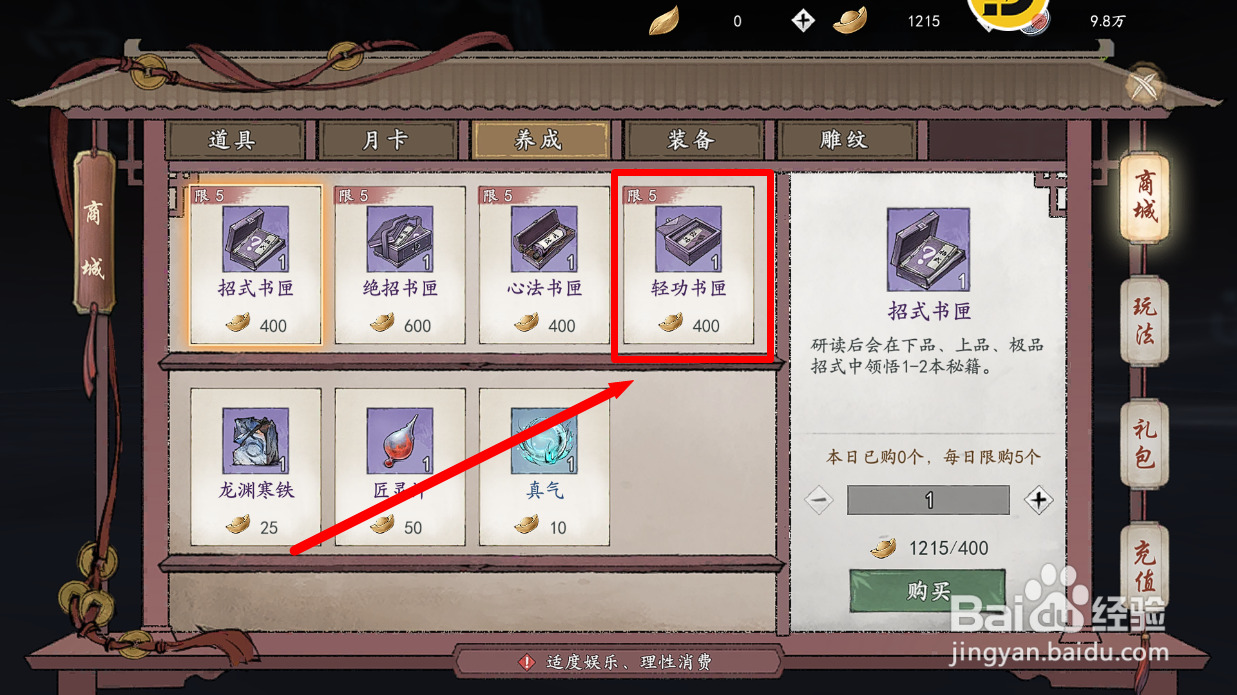The width and height of the screenshot is (1237, 695).
Task: Close the shop with crossed-swords icon
Action: coord(1145,86)
